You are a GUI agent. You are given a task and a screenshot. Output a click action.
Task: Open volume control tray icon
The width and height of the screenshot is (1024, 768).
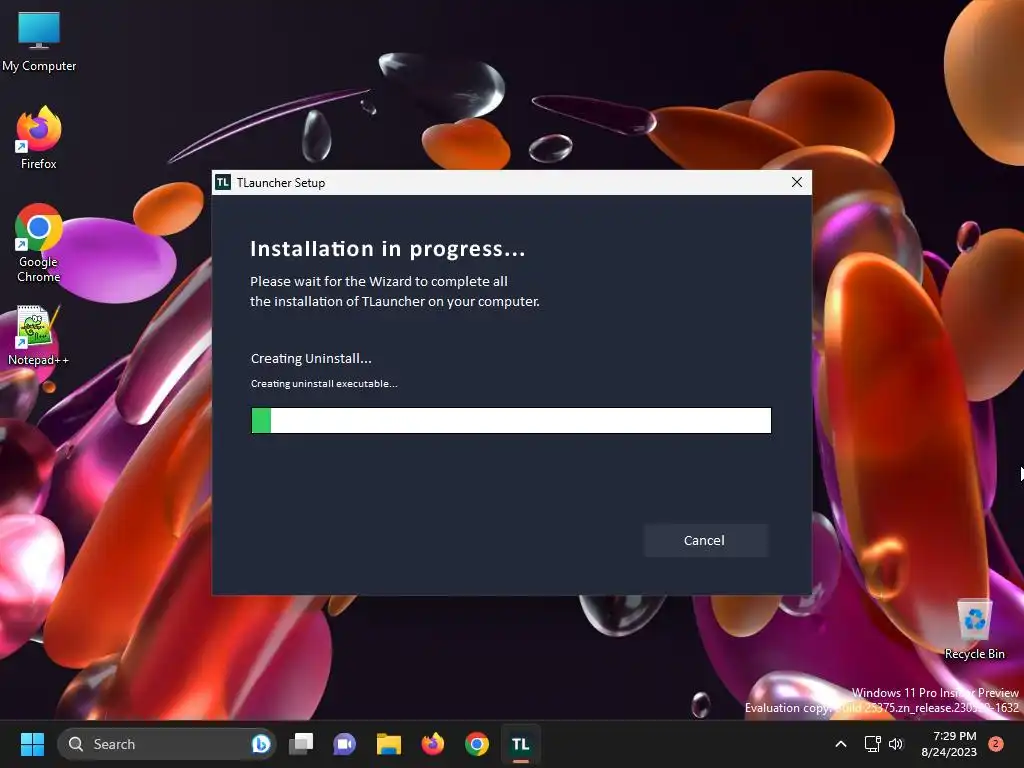[x=896, y=744]
